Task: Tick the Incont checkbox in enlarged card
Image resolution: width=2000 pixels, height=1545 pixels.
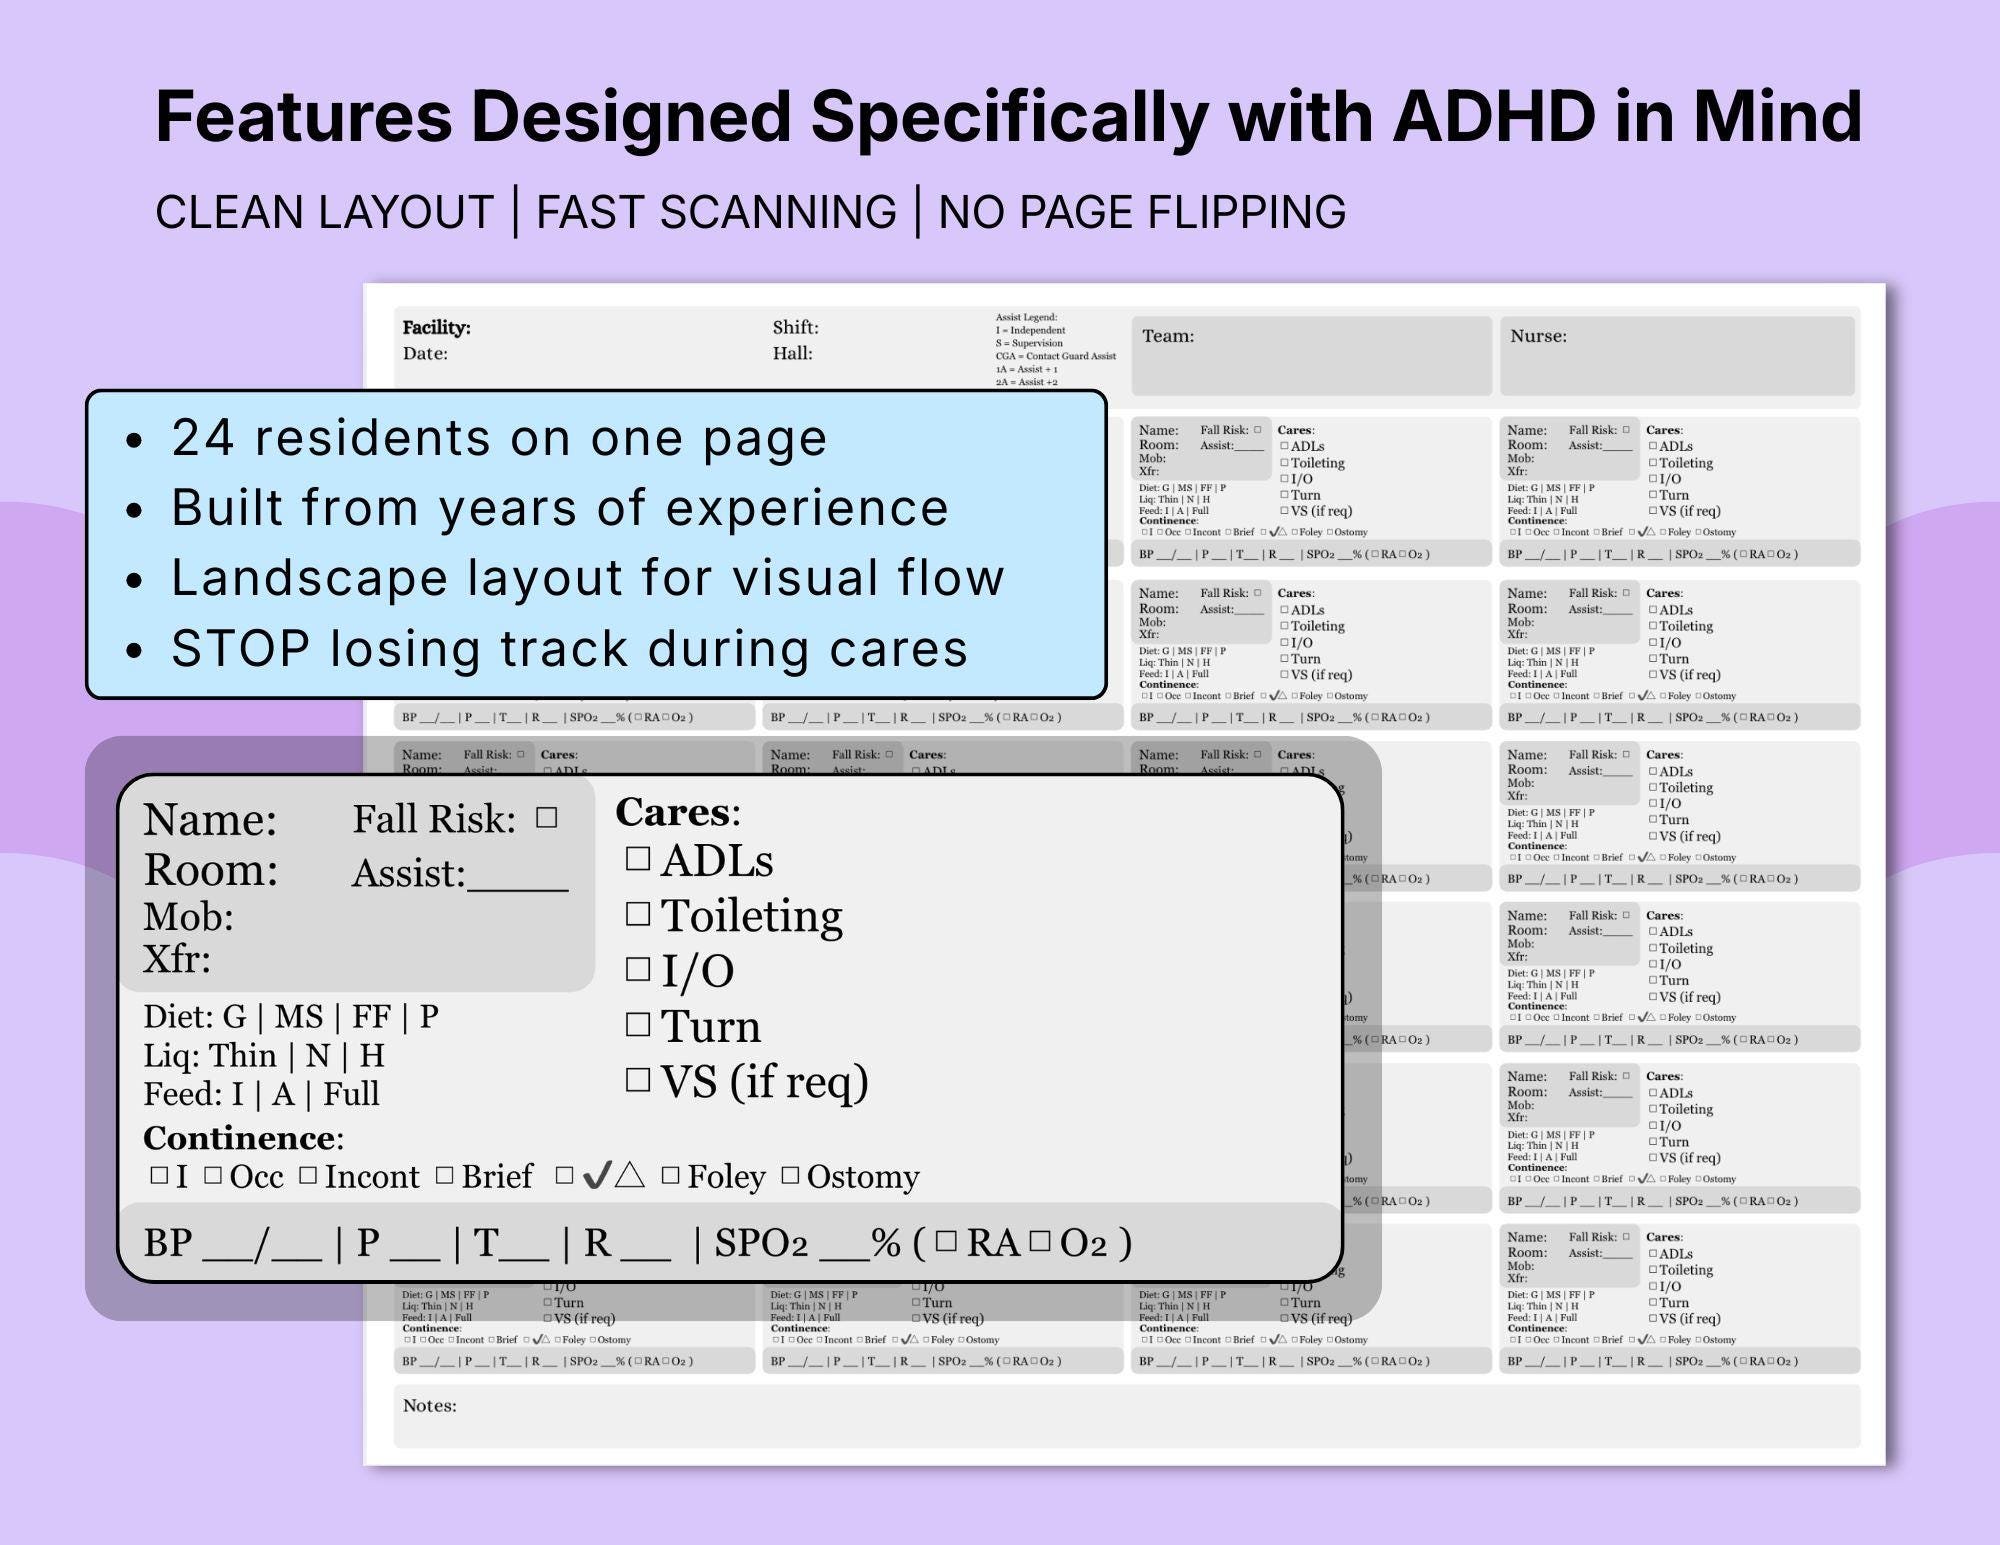Action: [x=308, y=1175]
